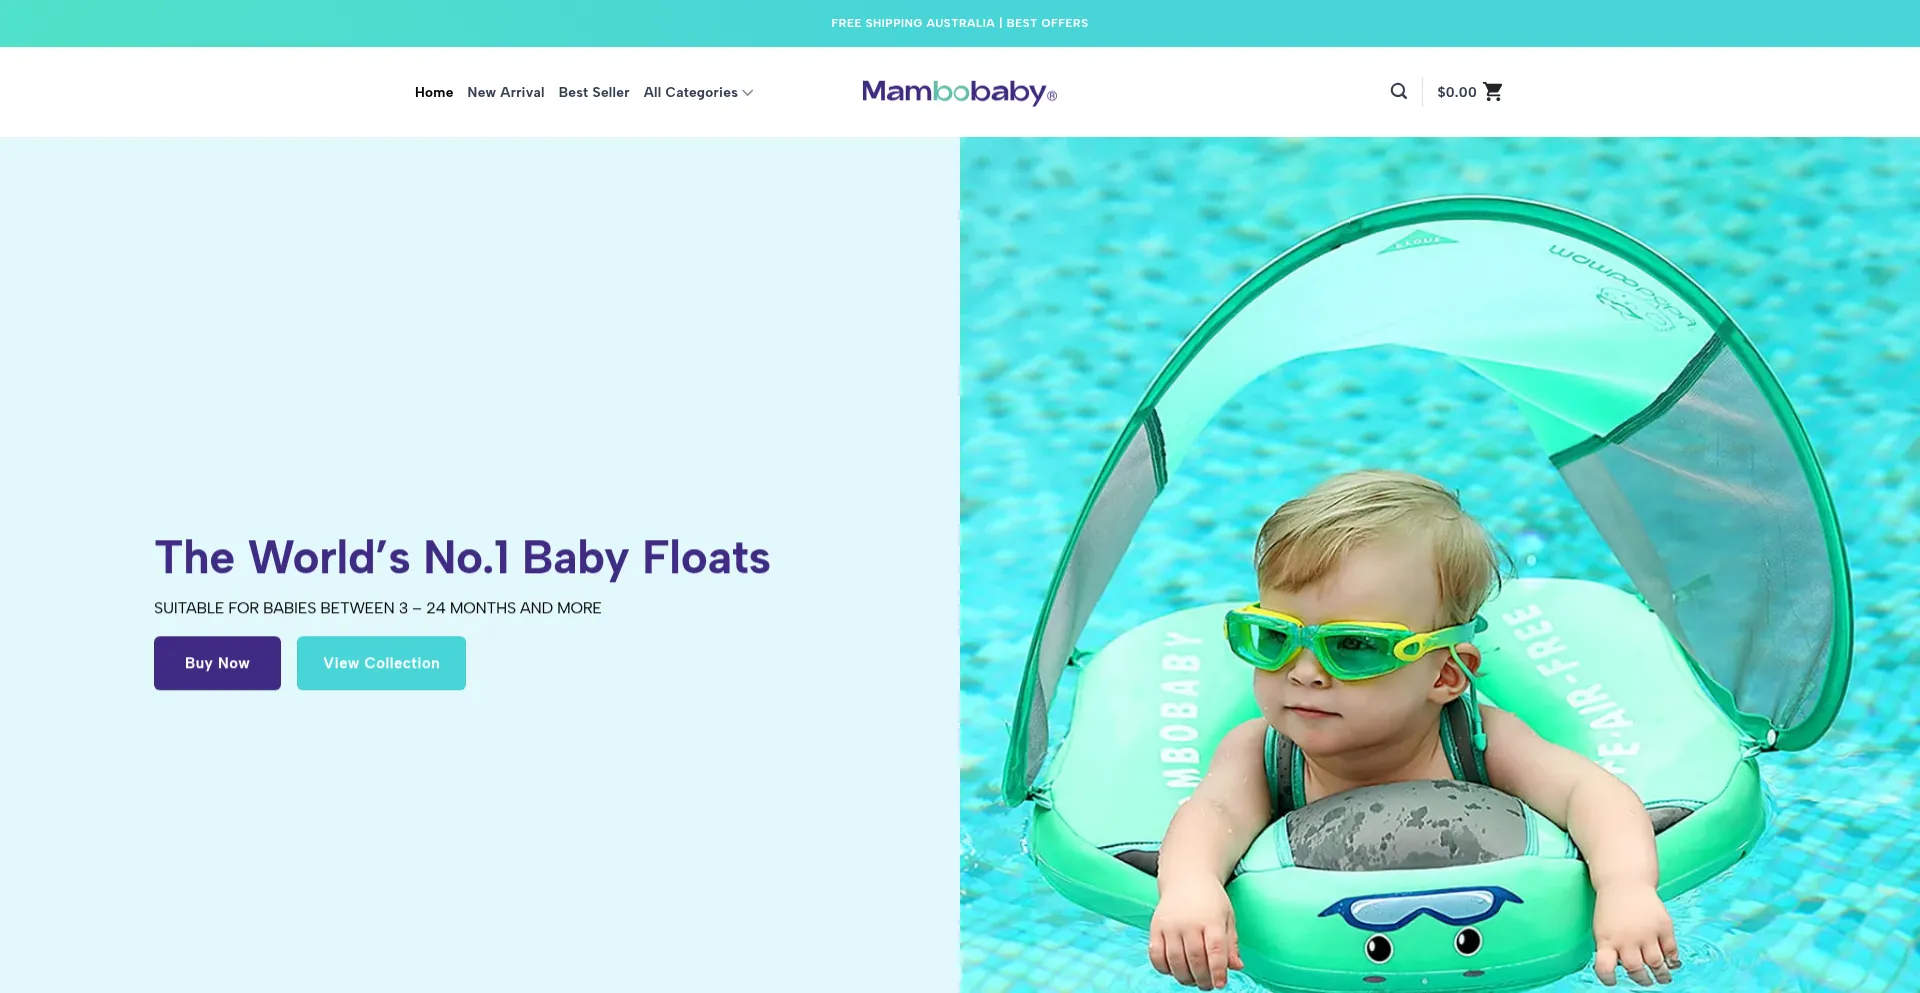The height and width of the screenshot is (993, 1920).
Task: Click the Mambobaby logo
Action: (953, 92)
